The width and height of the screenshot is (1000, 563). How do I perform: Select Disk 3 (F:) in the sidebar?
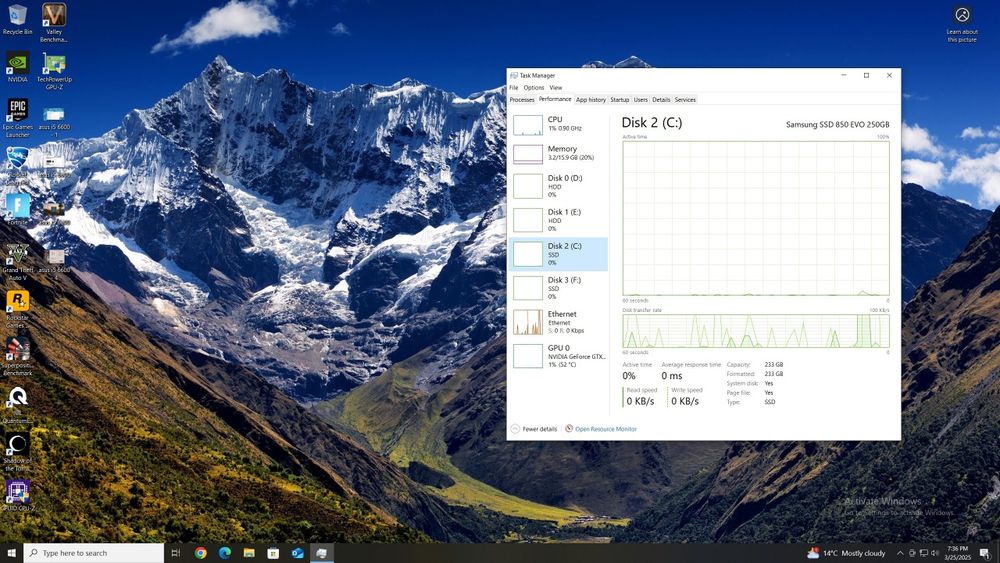click(x=558, y=288)
